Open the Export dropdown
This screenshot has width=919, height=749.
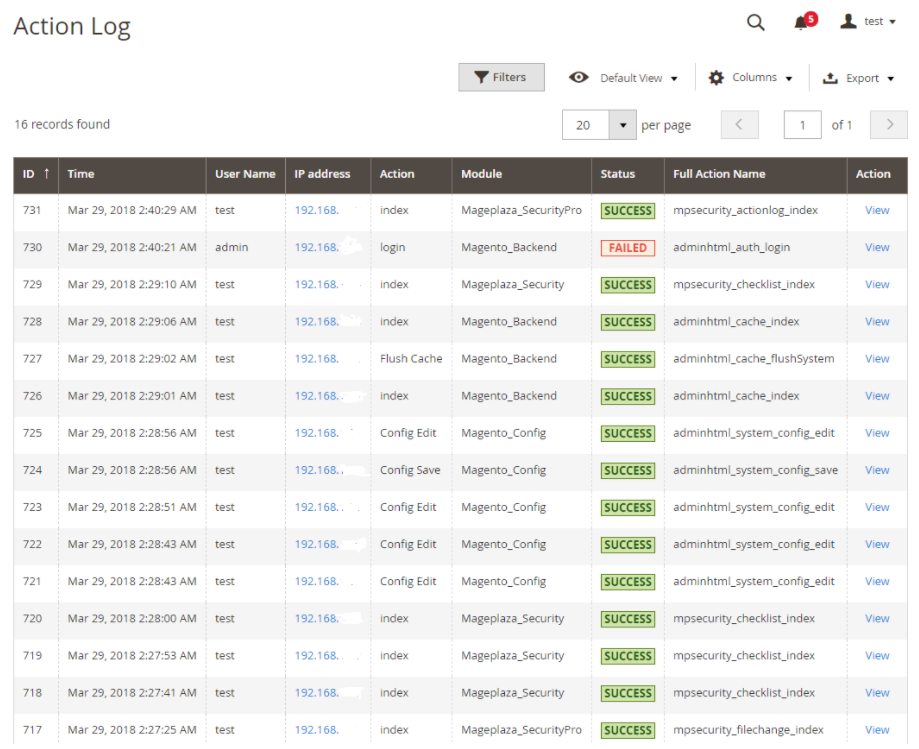tap(870, 78)
